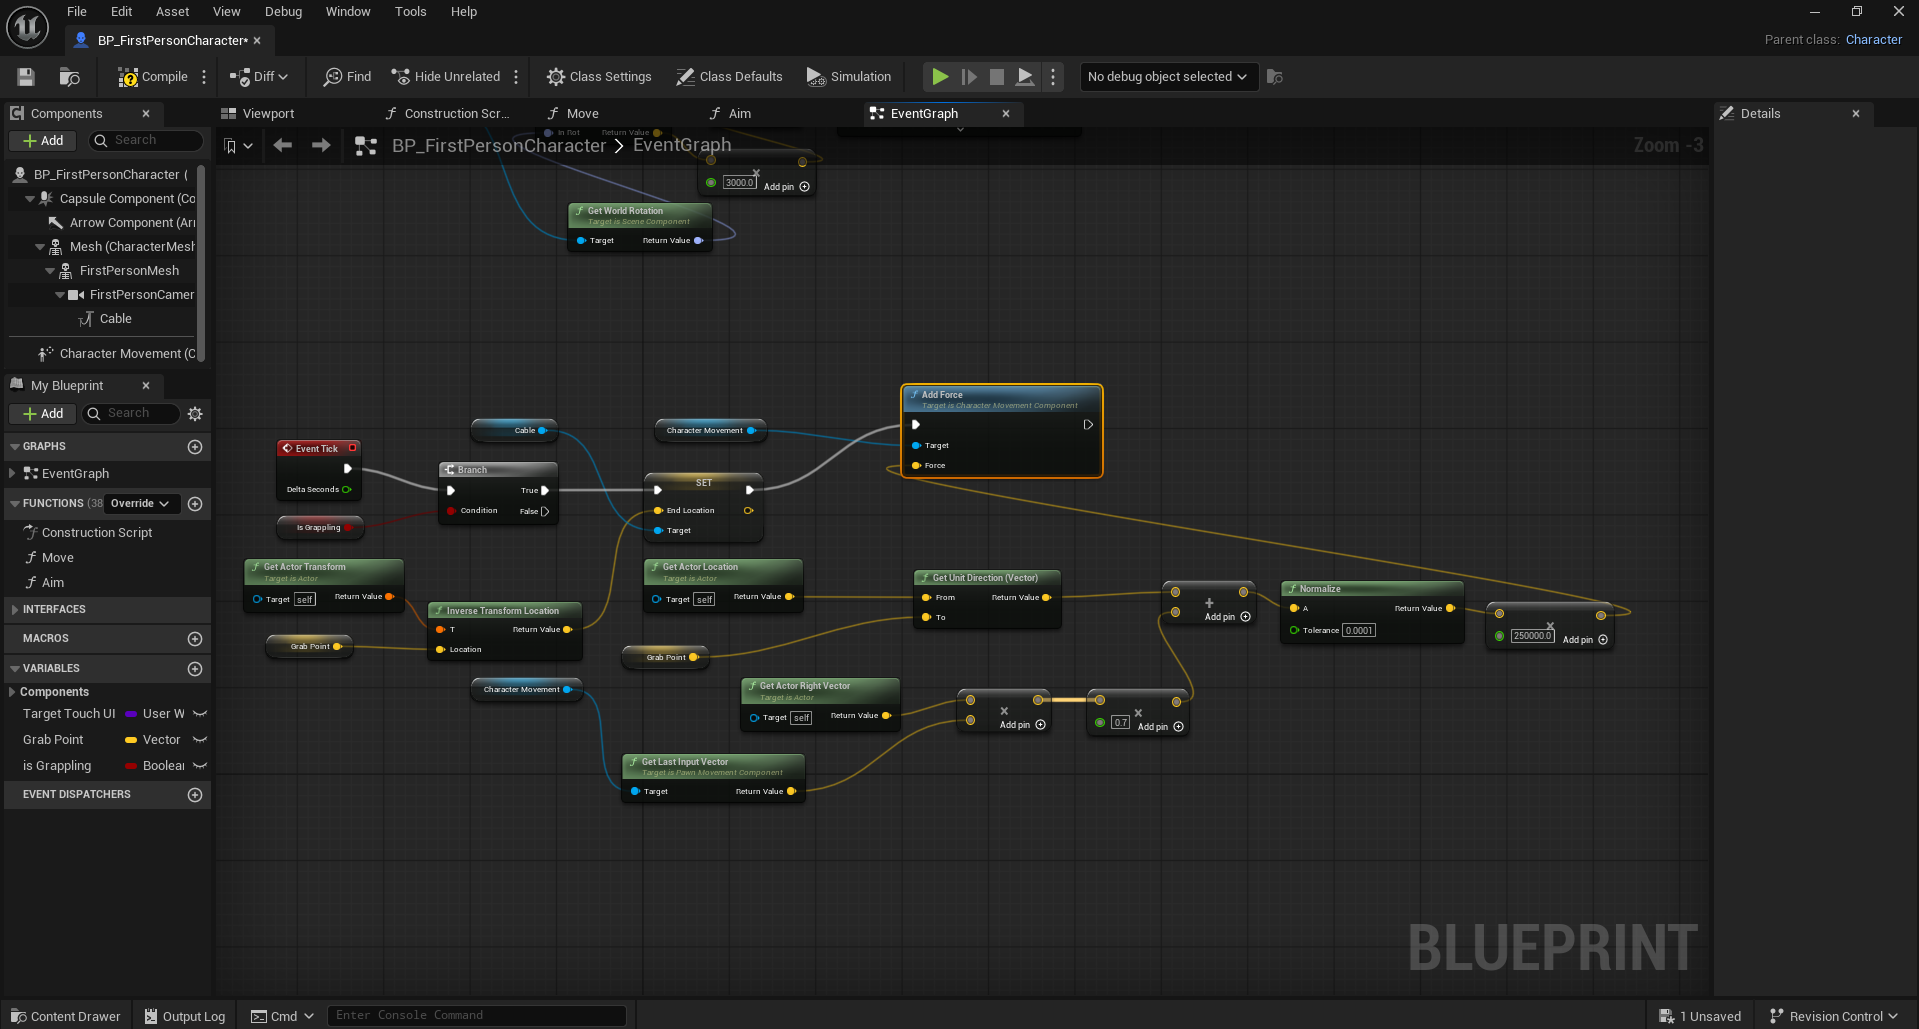Open the Window menu

pos(347,12)
